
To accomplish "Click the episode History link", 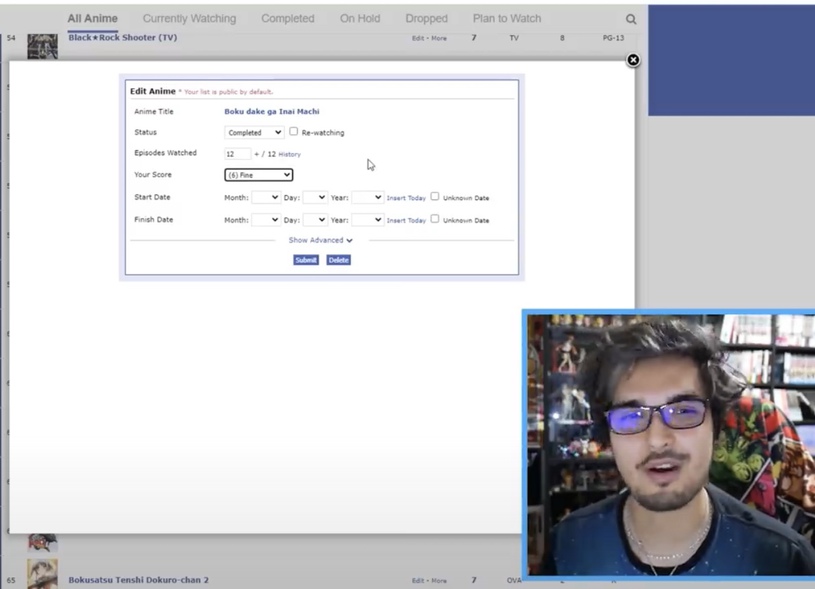I will coord(289,155).
